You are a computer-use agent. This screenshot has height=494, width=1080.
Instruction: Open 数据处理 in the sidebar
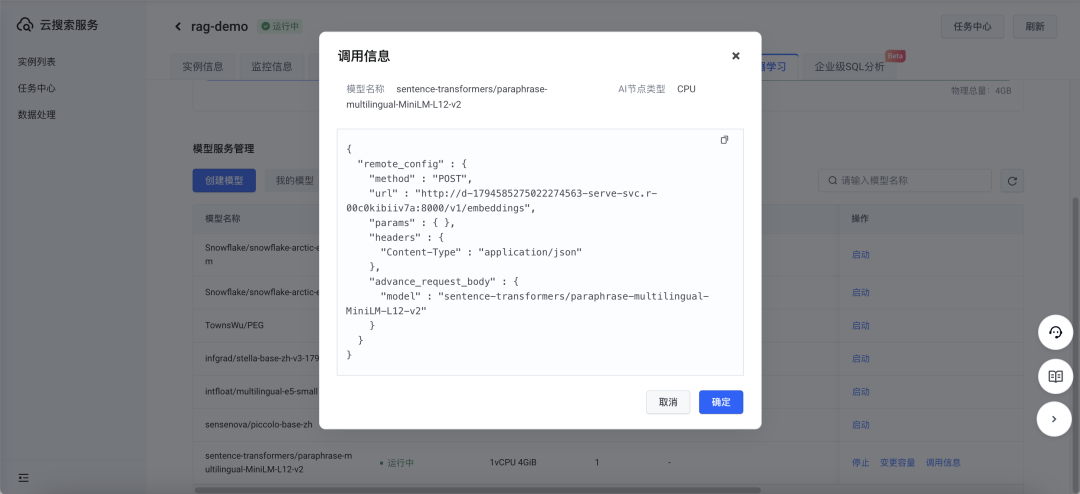coord(37,115)
